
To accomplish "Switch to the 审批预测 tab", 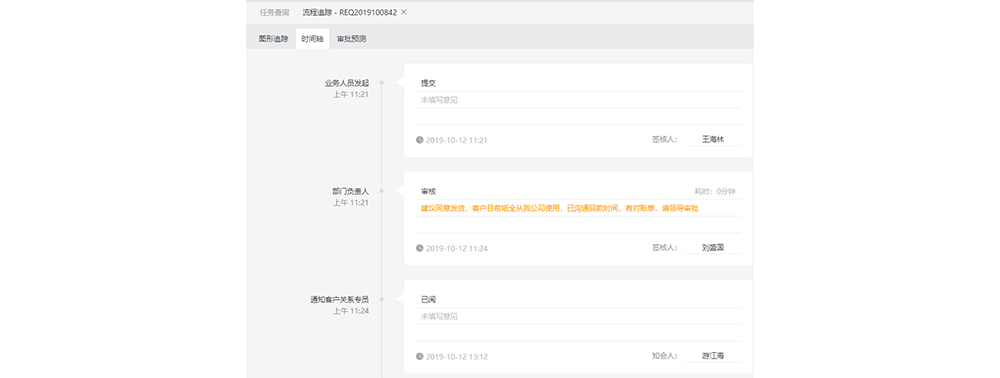I will [351, 39].
